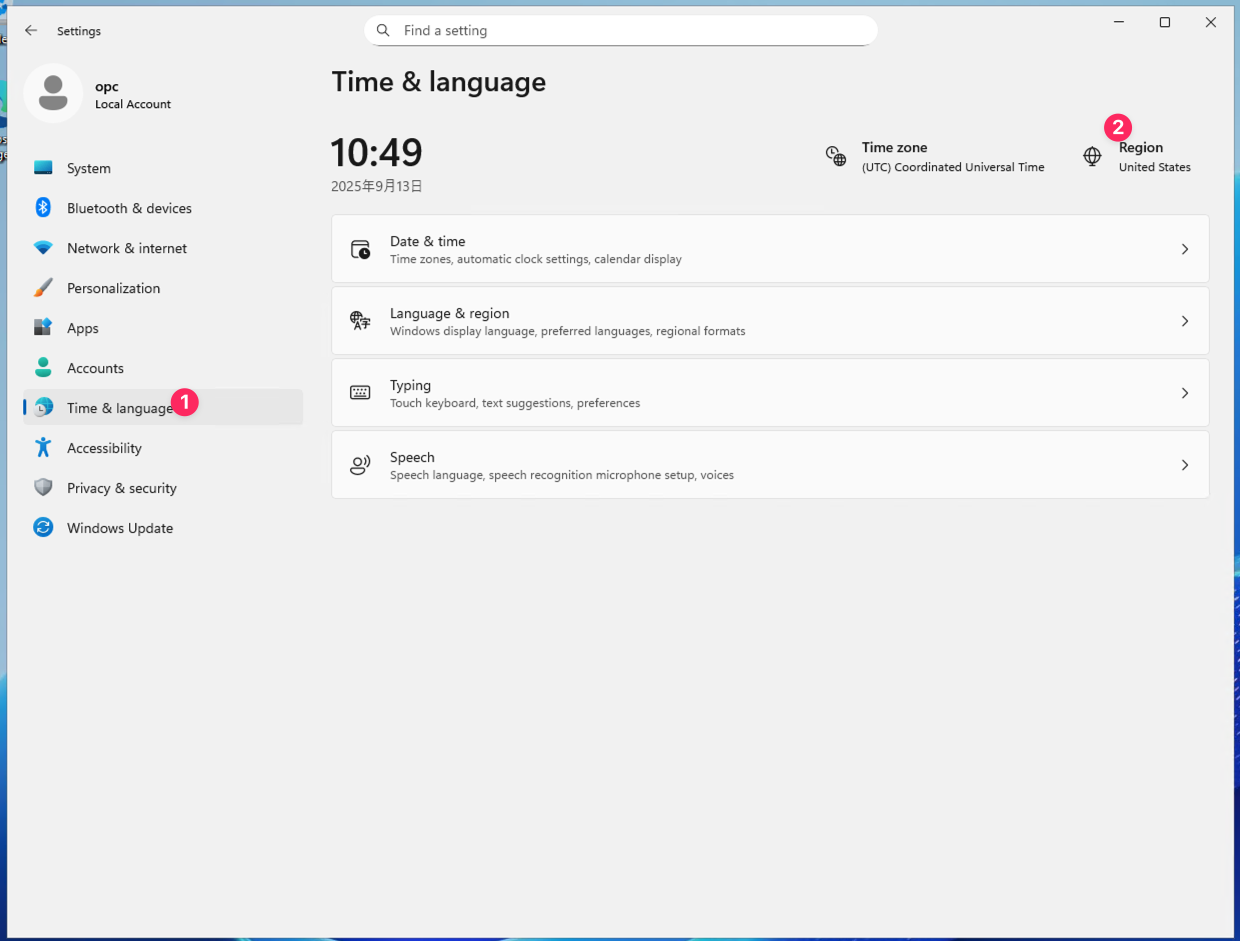The height and width of the screenshot is (941, 1240).
Task: Click the Settings window title text
Action: coord(79,31)
